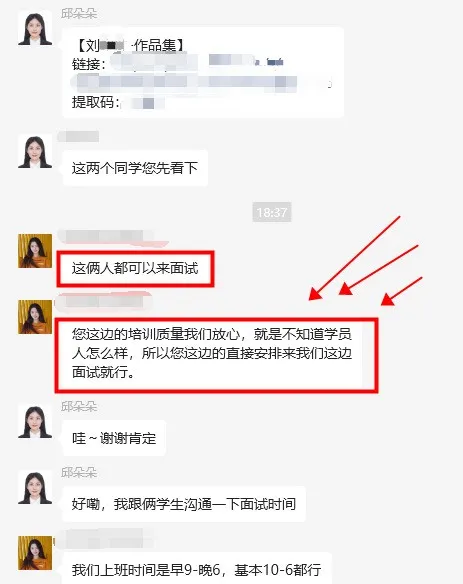This screenshot has width=463, height=584.
Task: Select message 这两个同学您先看下
Action: click(135, 168)
